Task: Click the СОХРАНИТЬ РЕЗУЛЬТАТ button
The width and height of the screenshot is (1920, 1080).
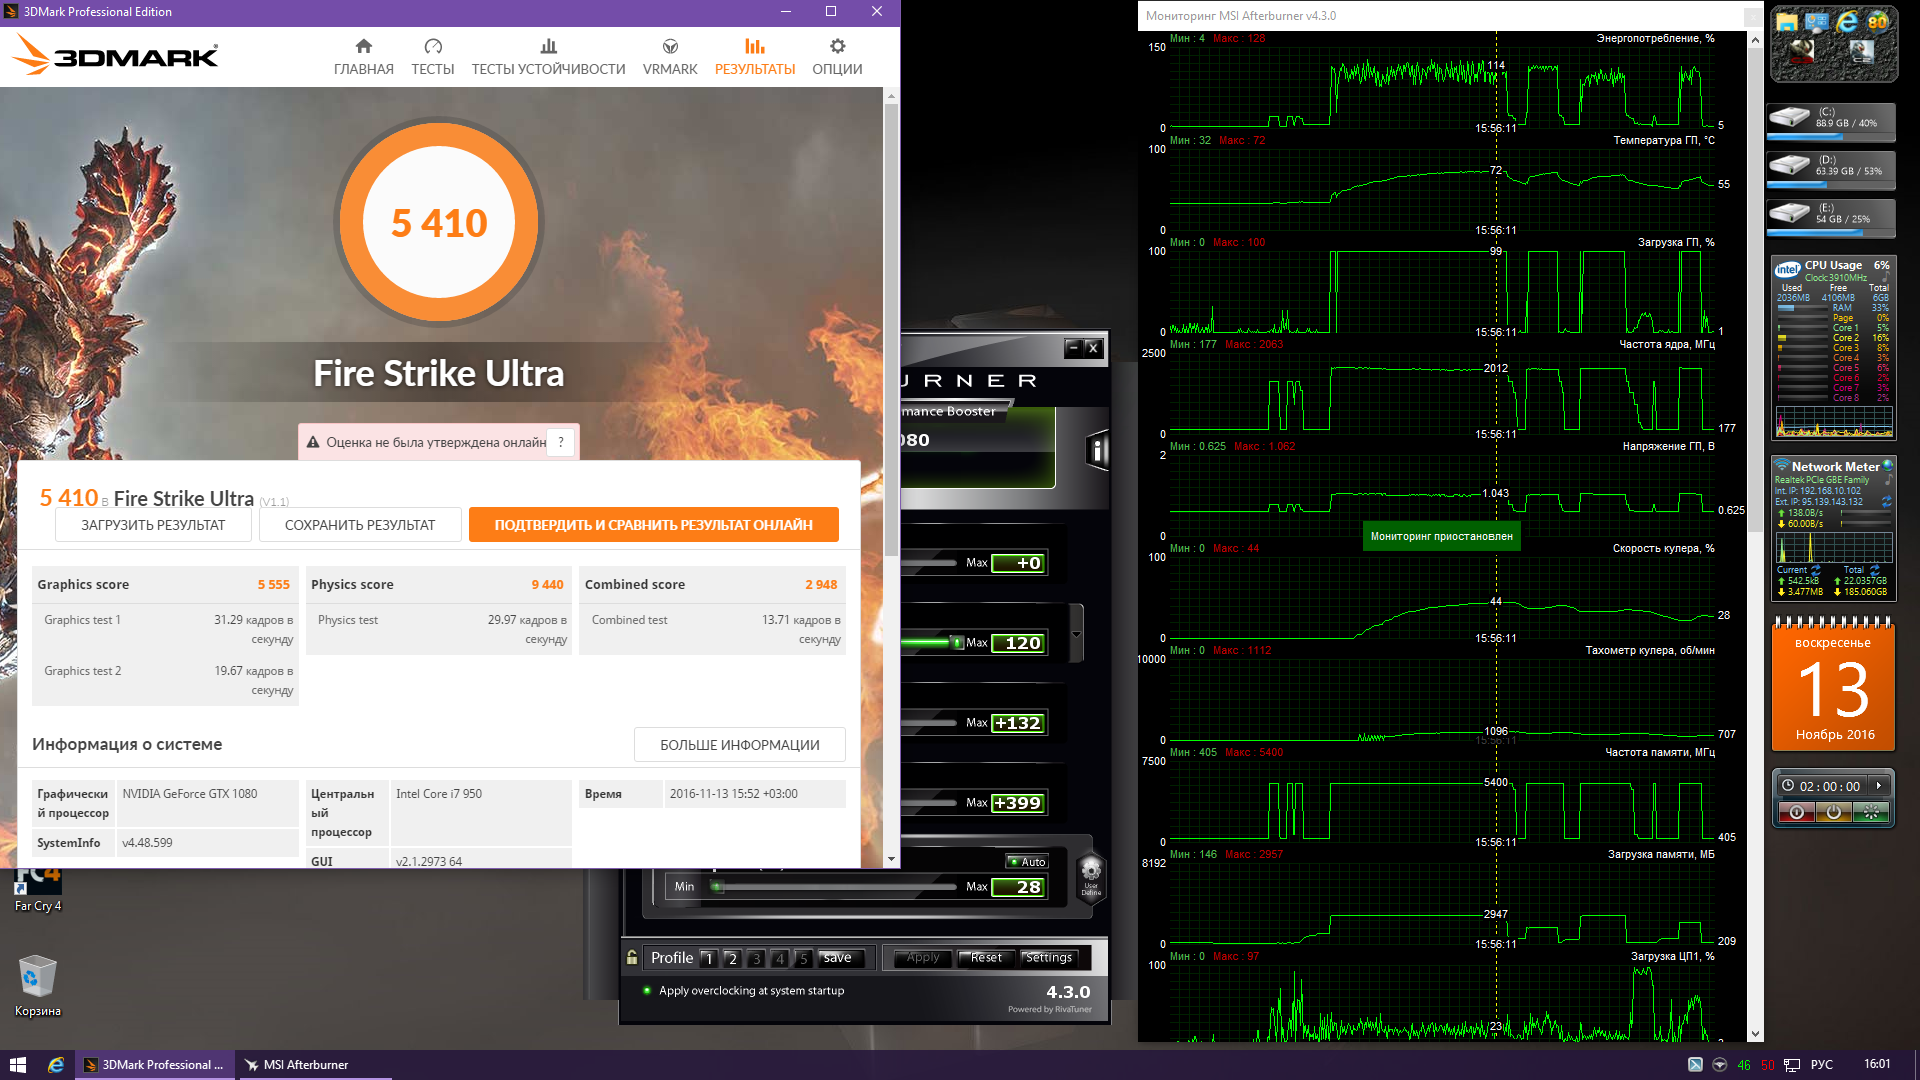Action: click(x=360, y=525)
